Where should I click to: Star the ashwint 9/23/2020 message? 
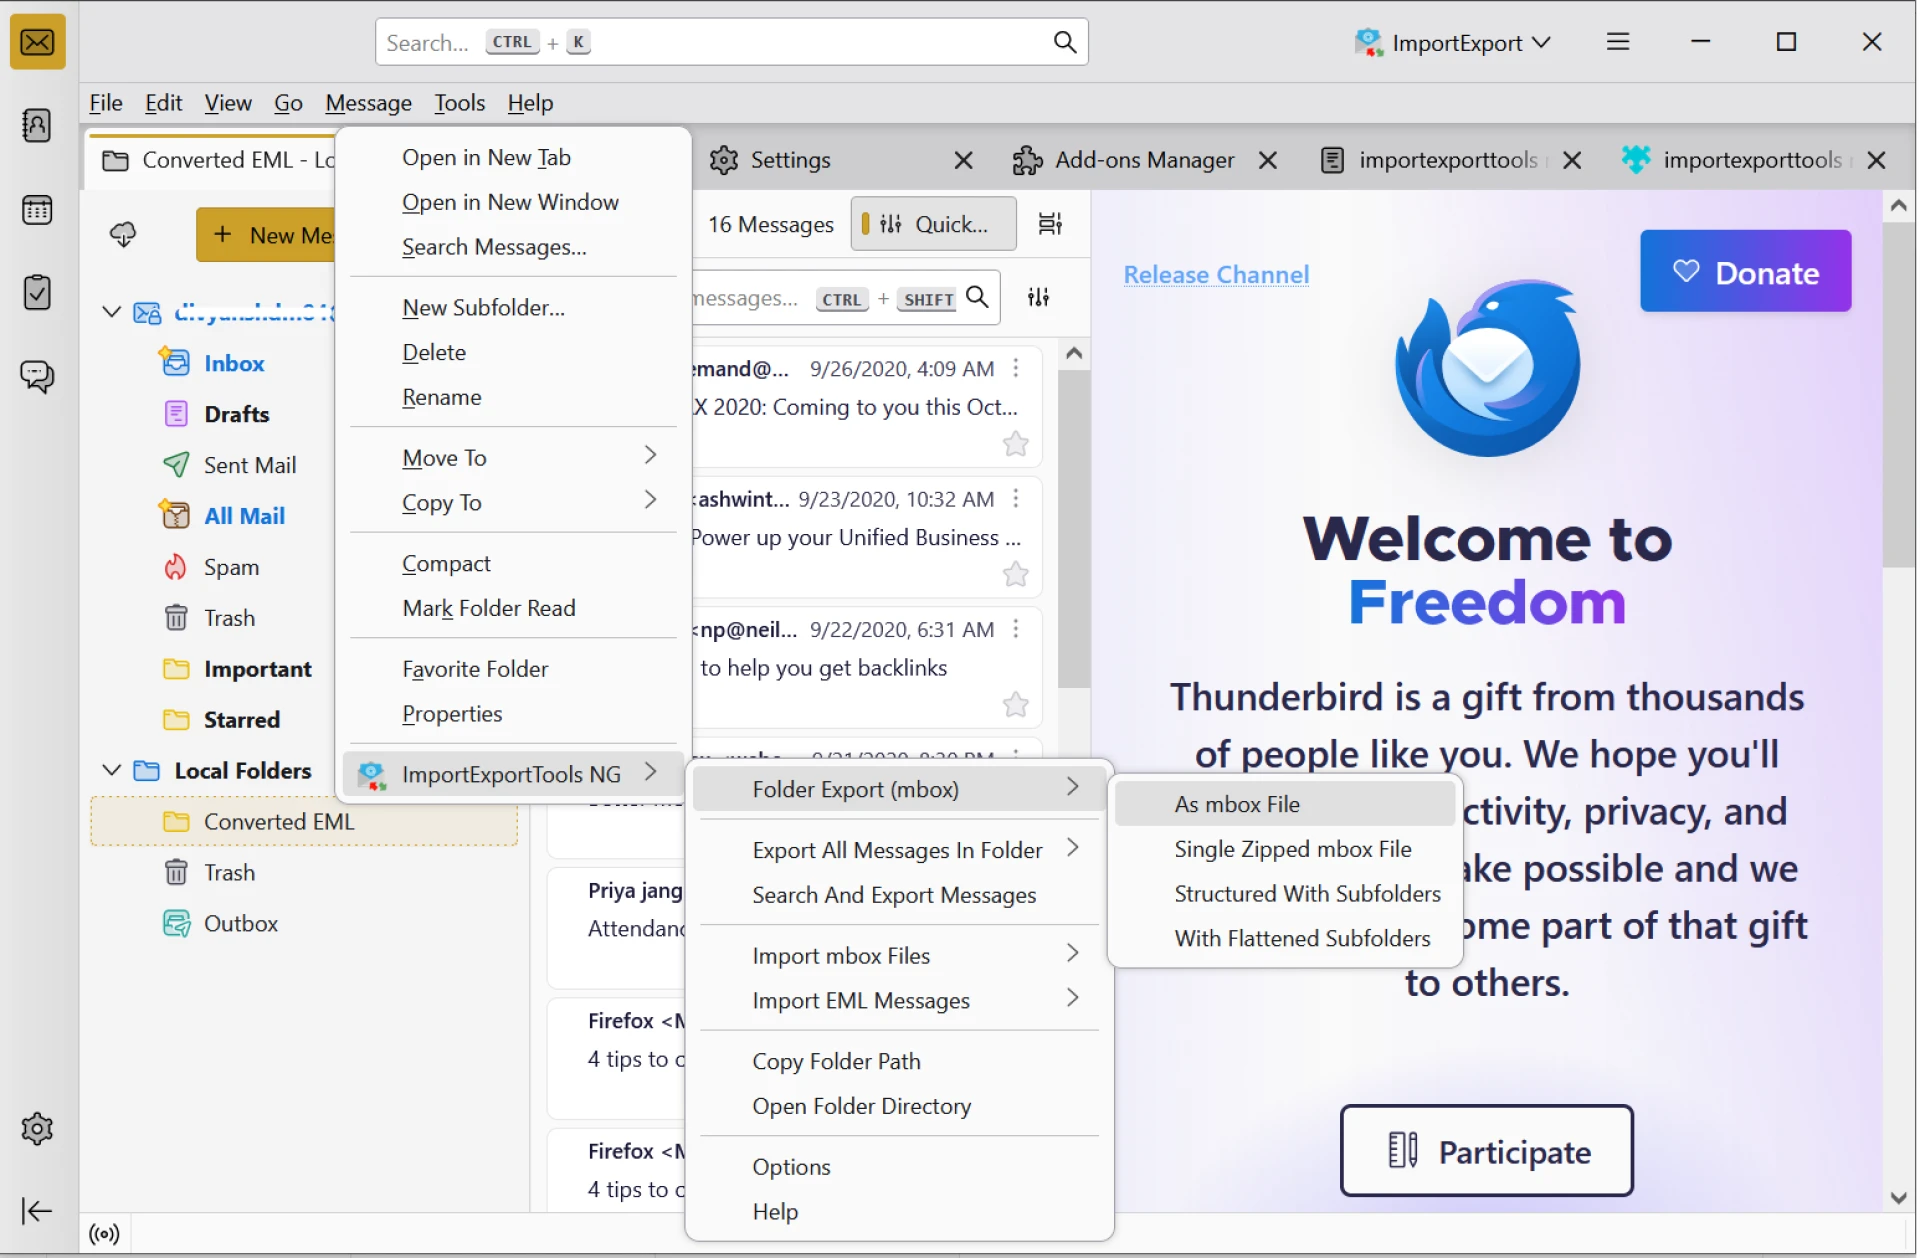1015,574
